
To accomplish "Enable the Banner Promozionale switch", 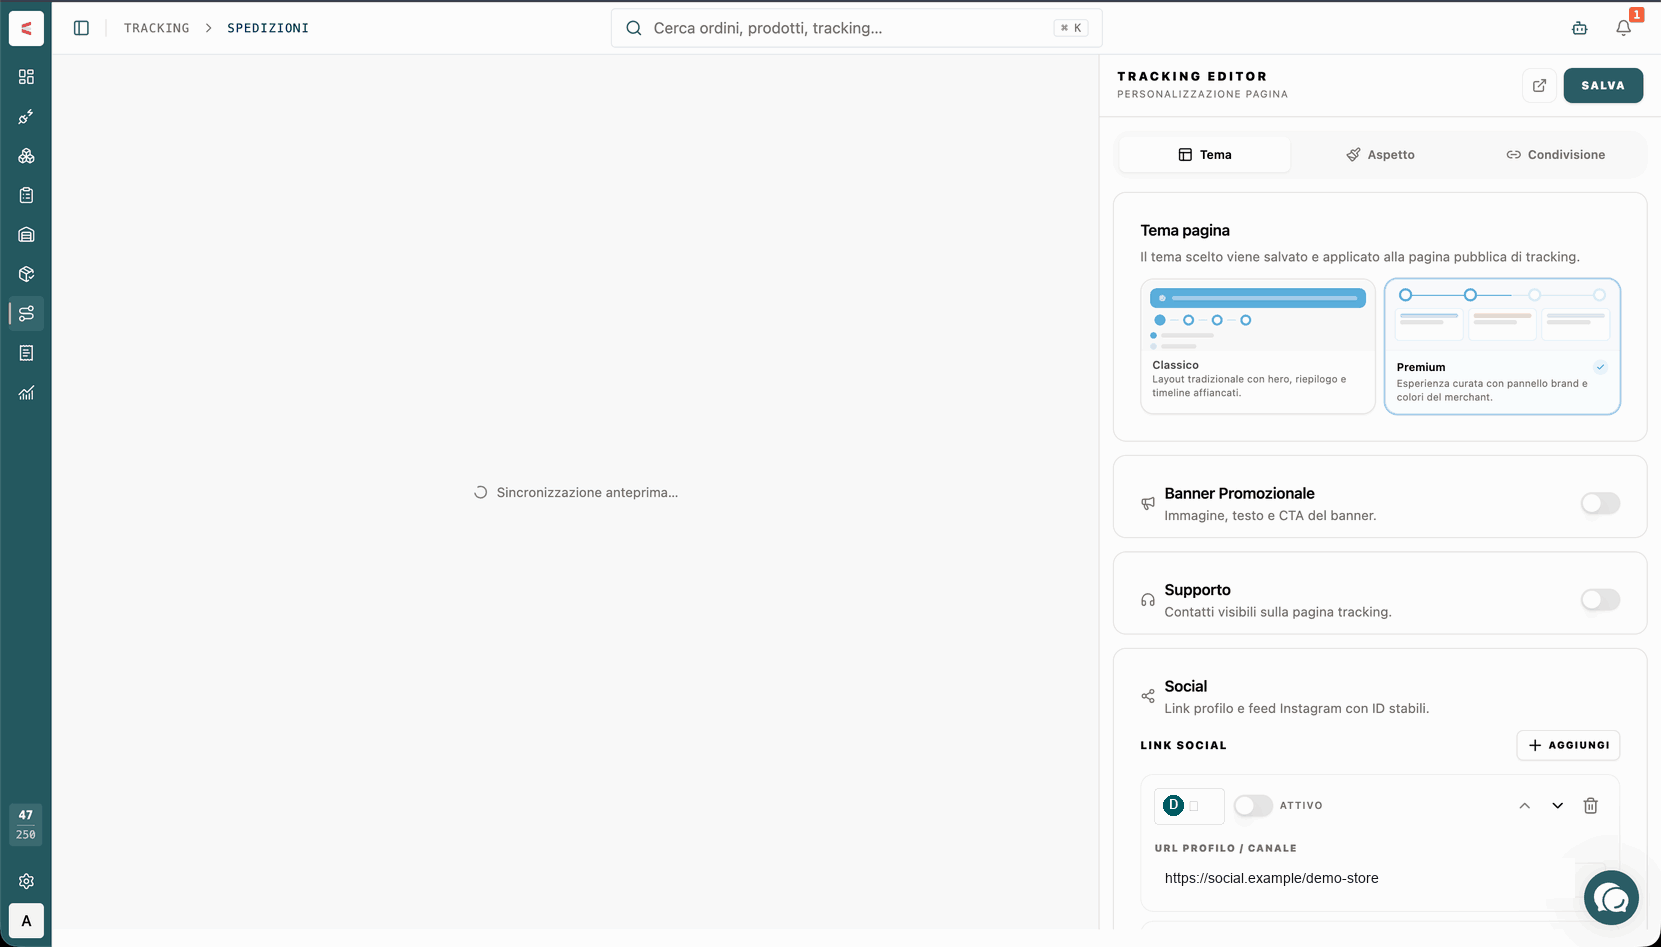I will click(1600, 503).
